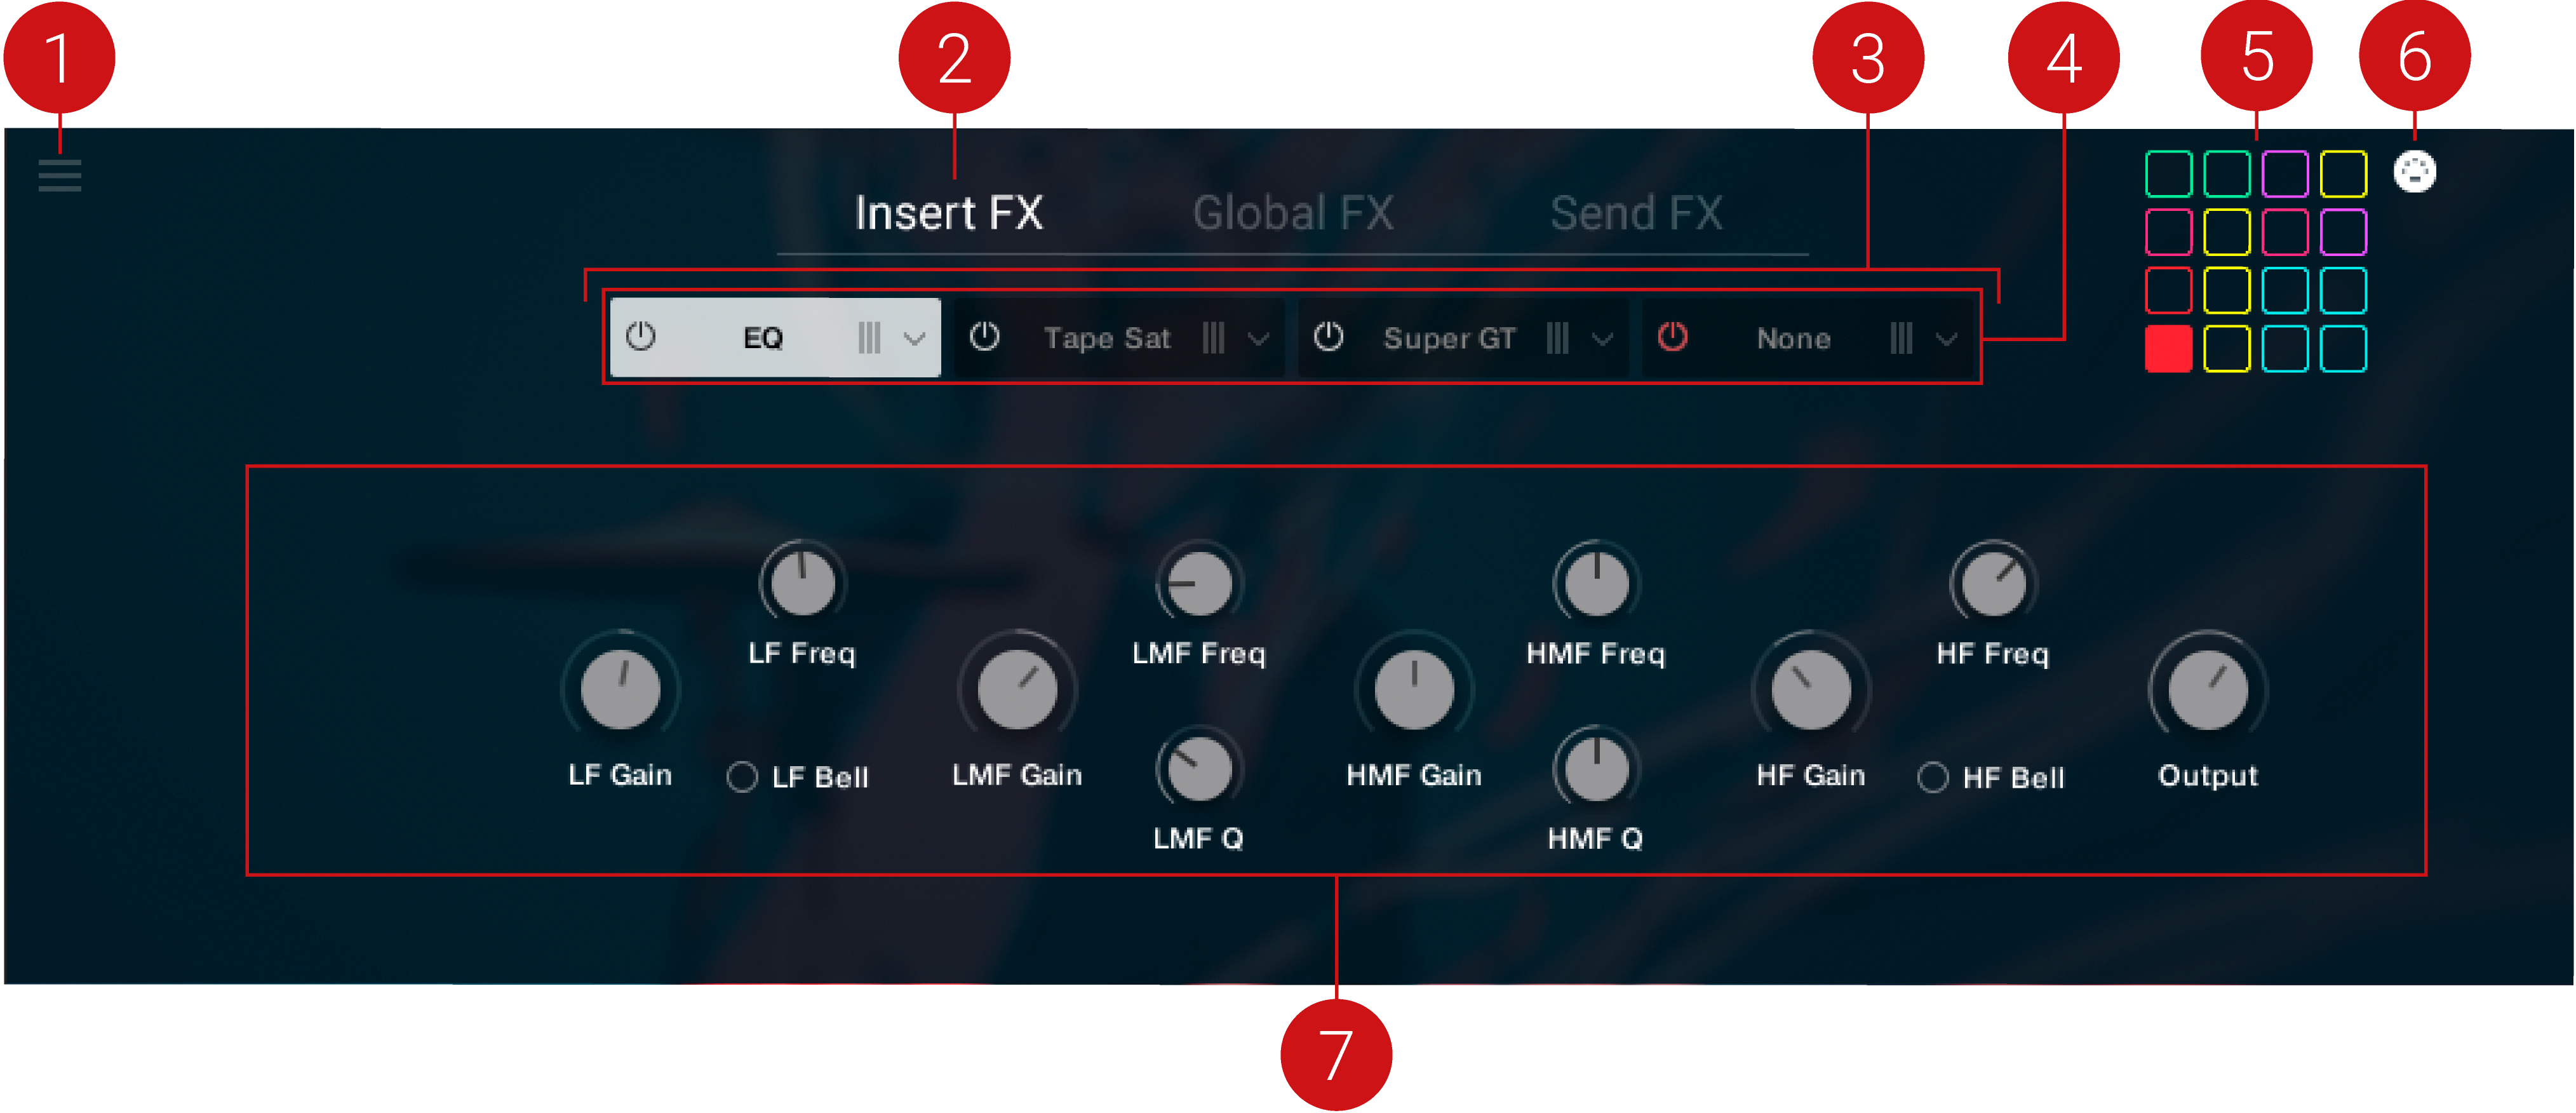Enable the HF Bell radio button
The height and width of the screenshot is (1113, 2576).
(1932, 777)
